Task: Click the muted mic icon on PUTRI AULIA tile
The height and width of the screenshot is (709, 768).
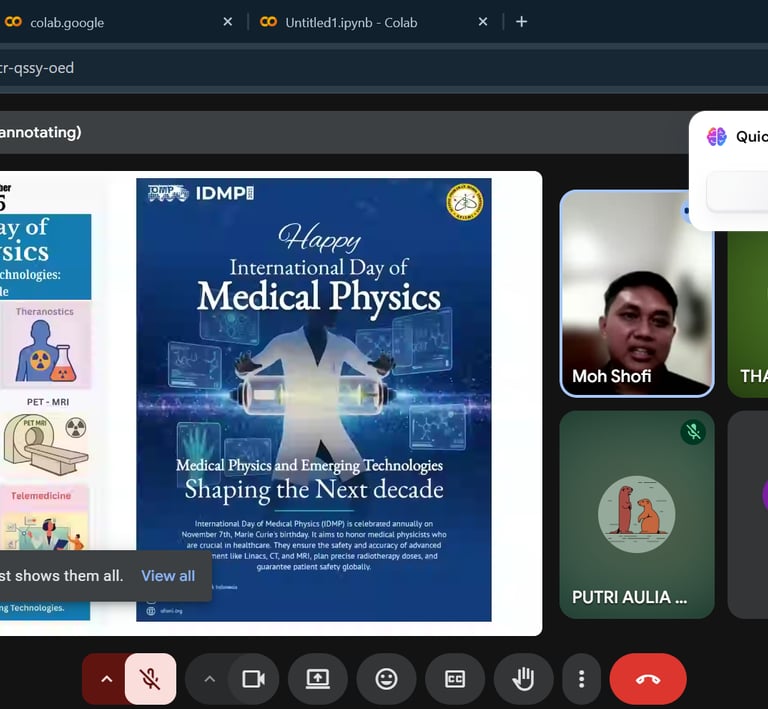Action: 693,432
